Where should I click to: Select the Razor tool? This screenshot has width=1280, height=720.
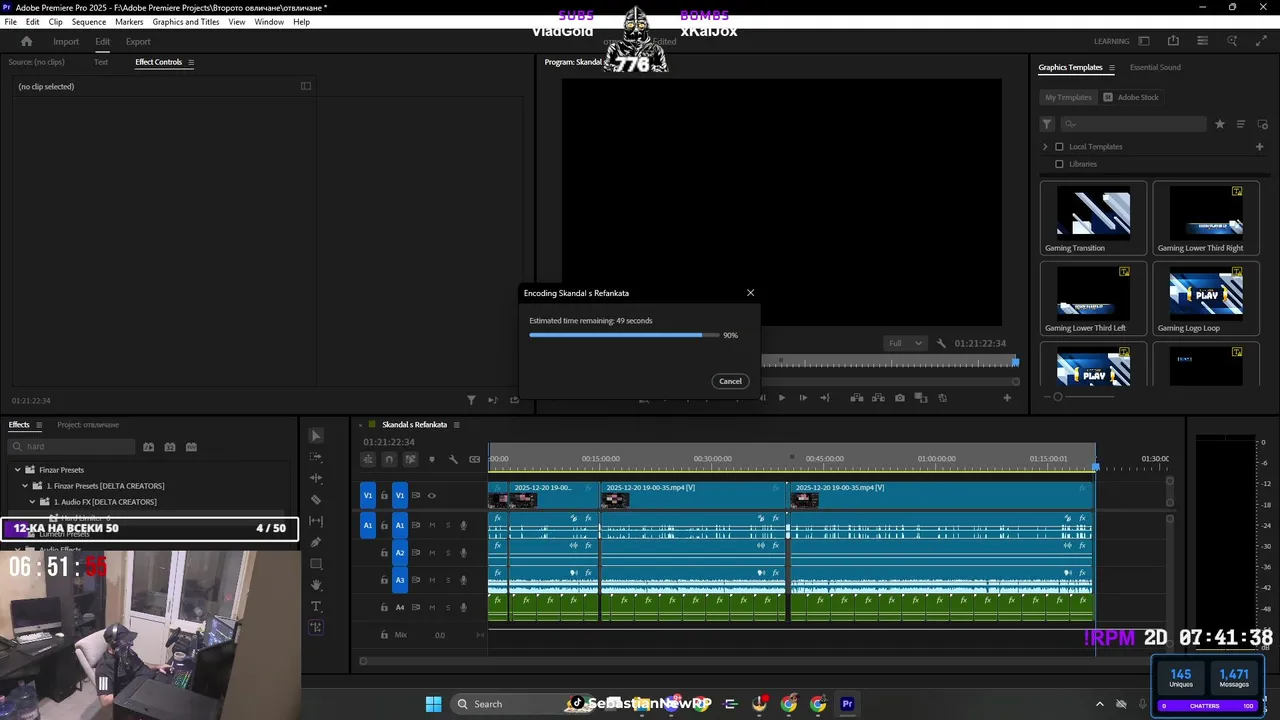[x=316, y=500]
